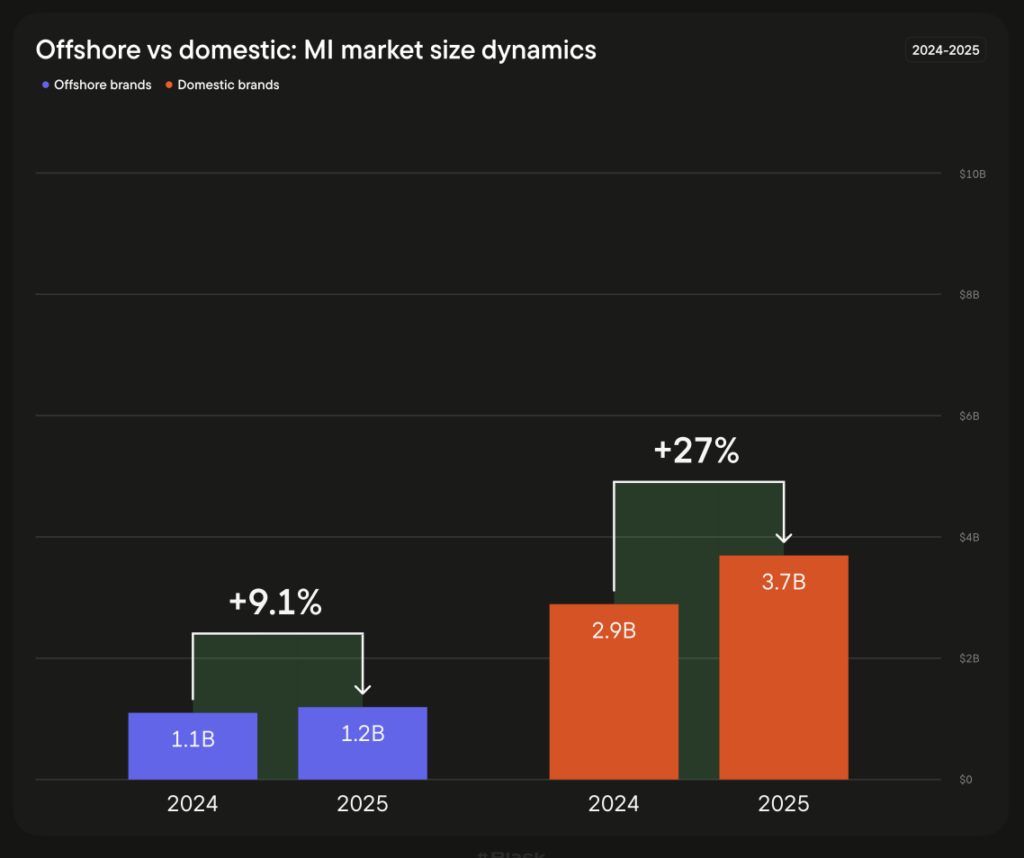The width and height of the screenshot is (1024, 858).
Task: Select the 2025 label under domestic bars
Action: pos(783,803)
